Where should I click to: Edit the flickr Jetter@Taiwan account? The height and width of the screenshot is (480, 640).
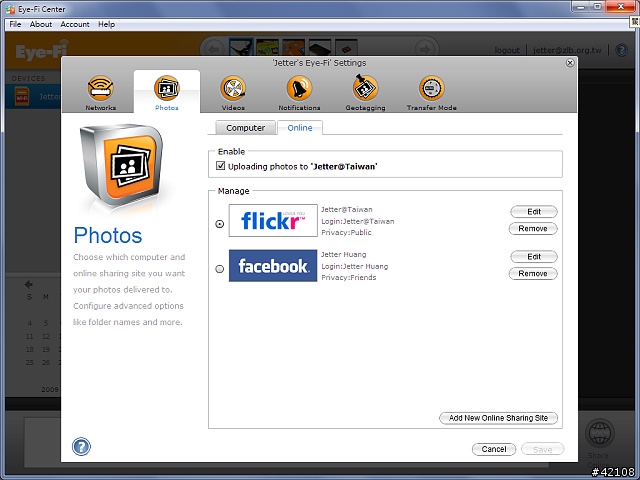534,211
